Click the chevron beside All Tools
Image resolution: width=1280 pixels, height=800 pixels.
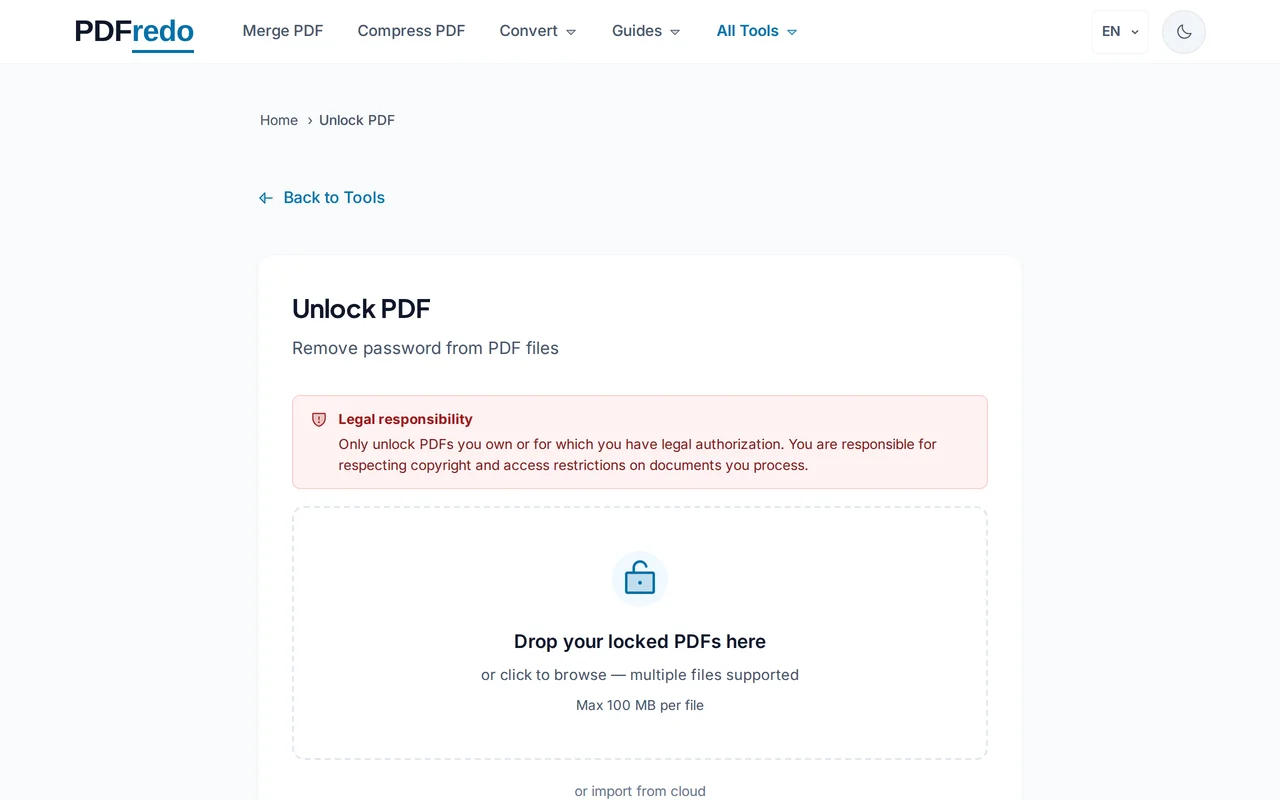[x=791, y=31]
